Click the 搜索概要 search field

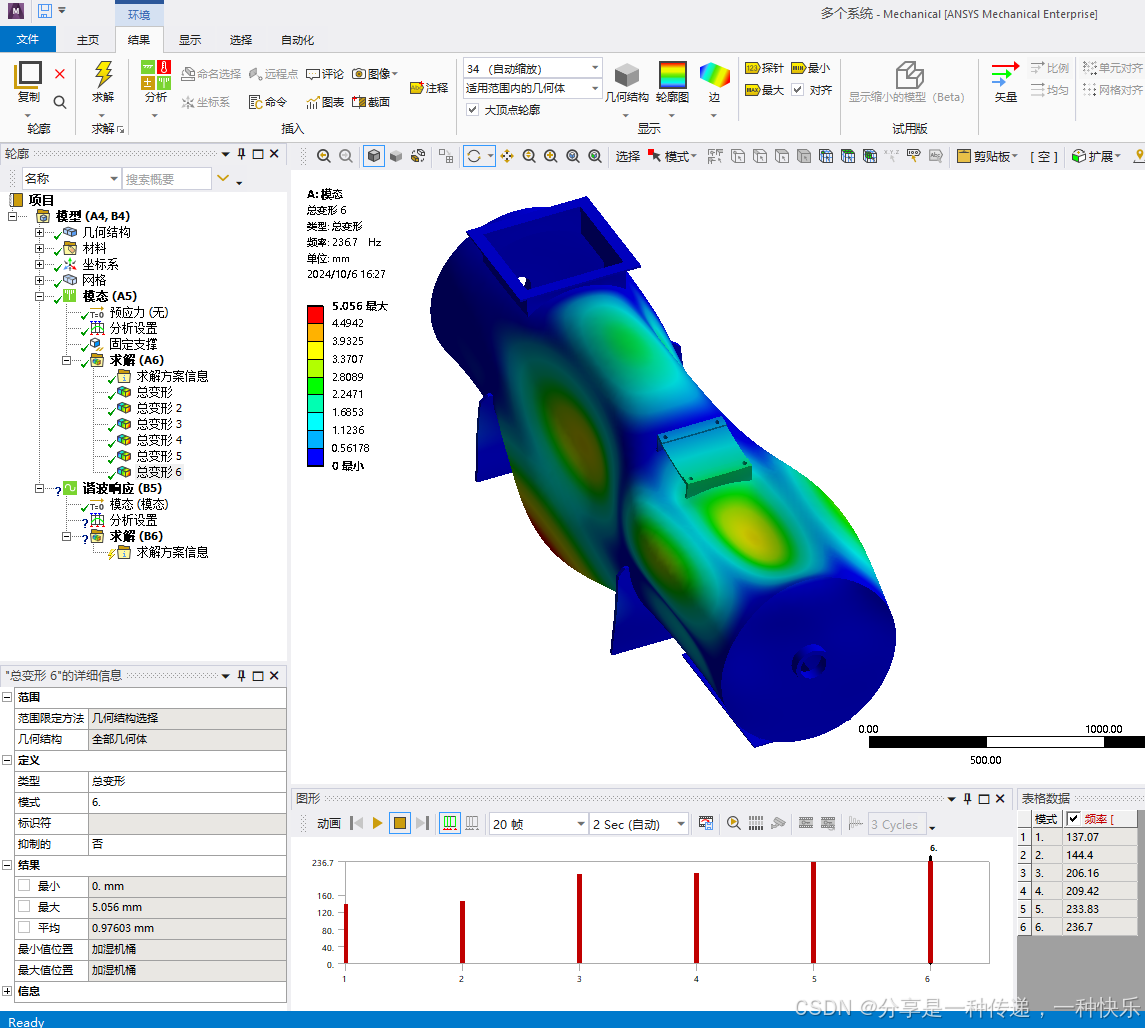[166, 179]
